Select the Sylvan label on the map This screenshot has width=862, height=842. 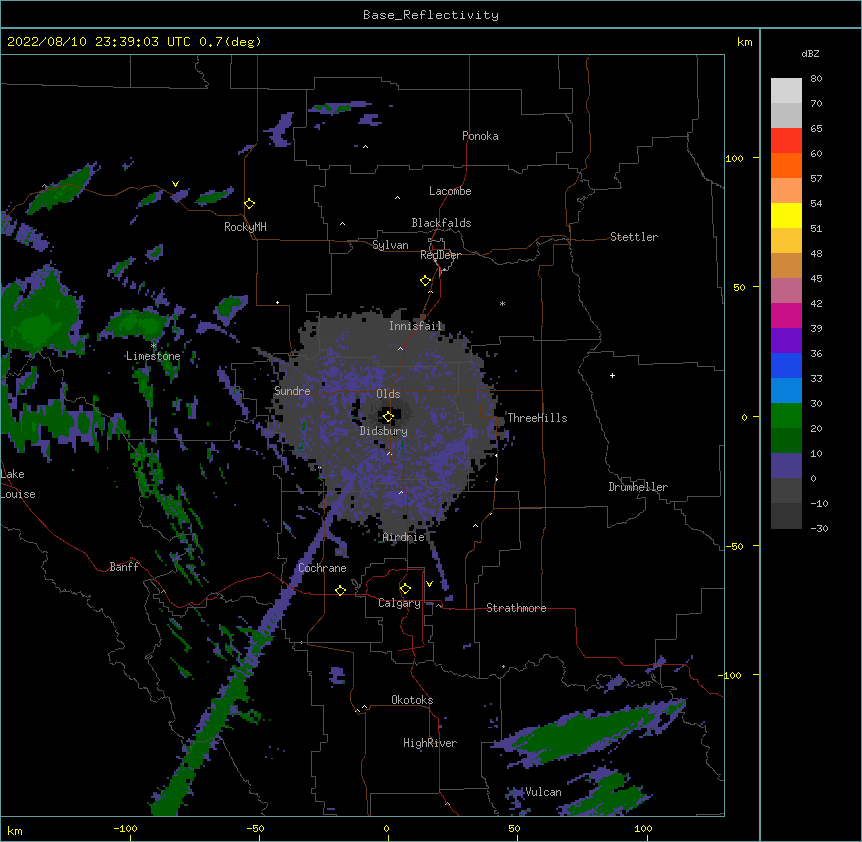click(x=390, y=245)
